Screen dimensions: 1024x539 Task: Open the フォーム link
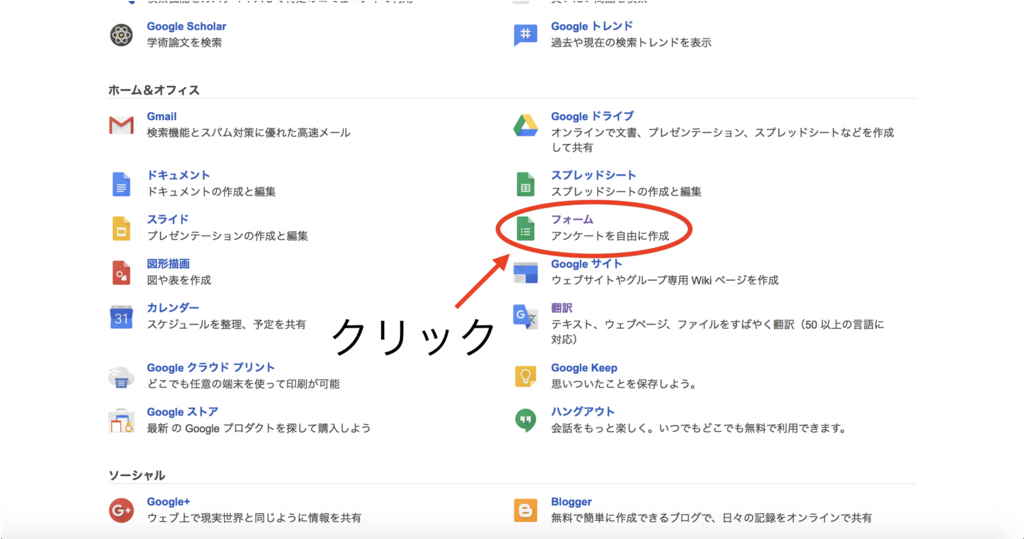(571, 220)
